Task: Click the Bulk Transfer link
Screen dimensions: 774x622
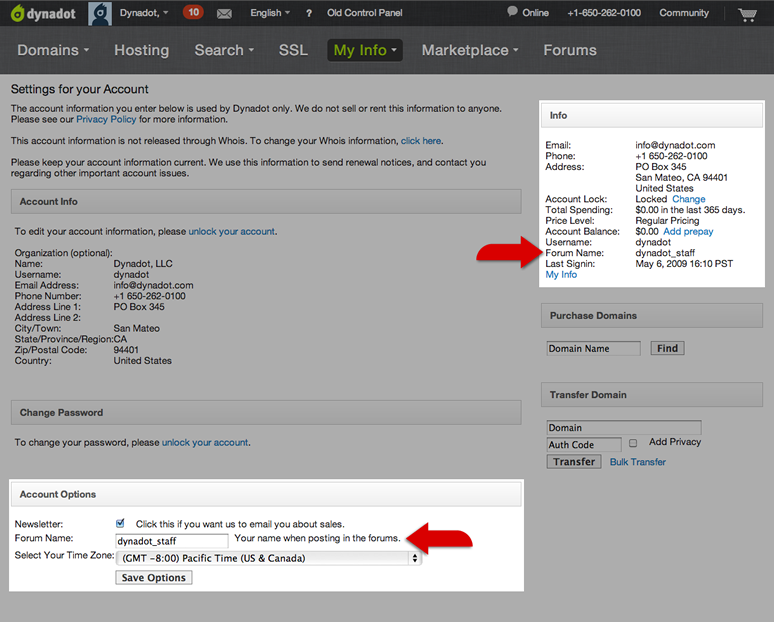Action: 637,462
